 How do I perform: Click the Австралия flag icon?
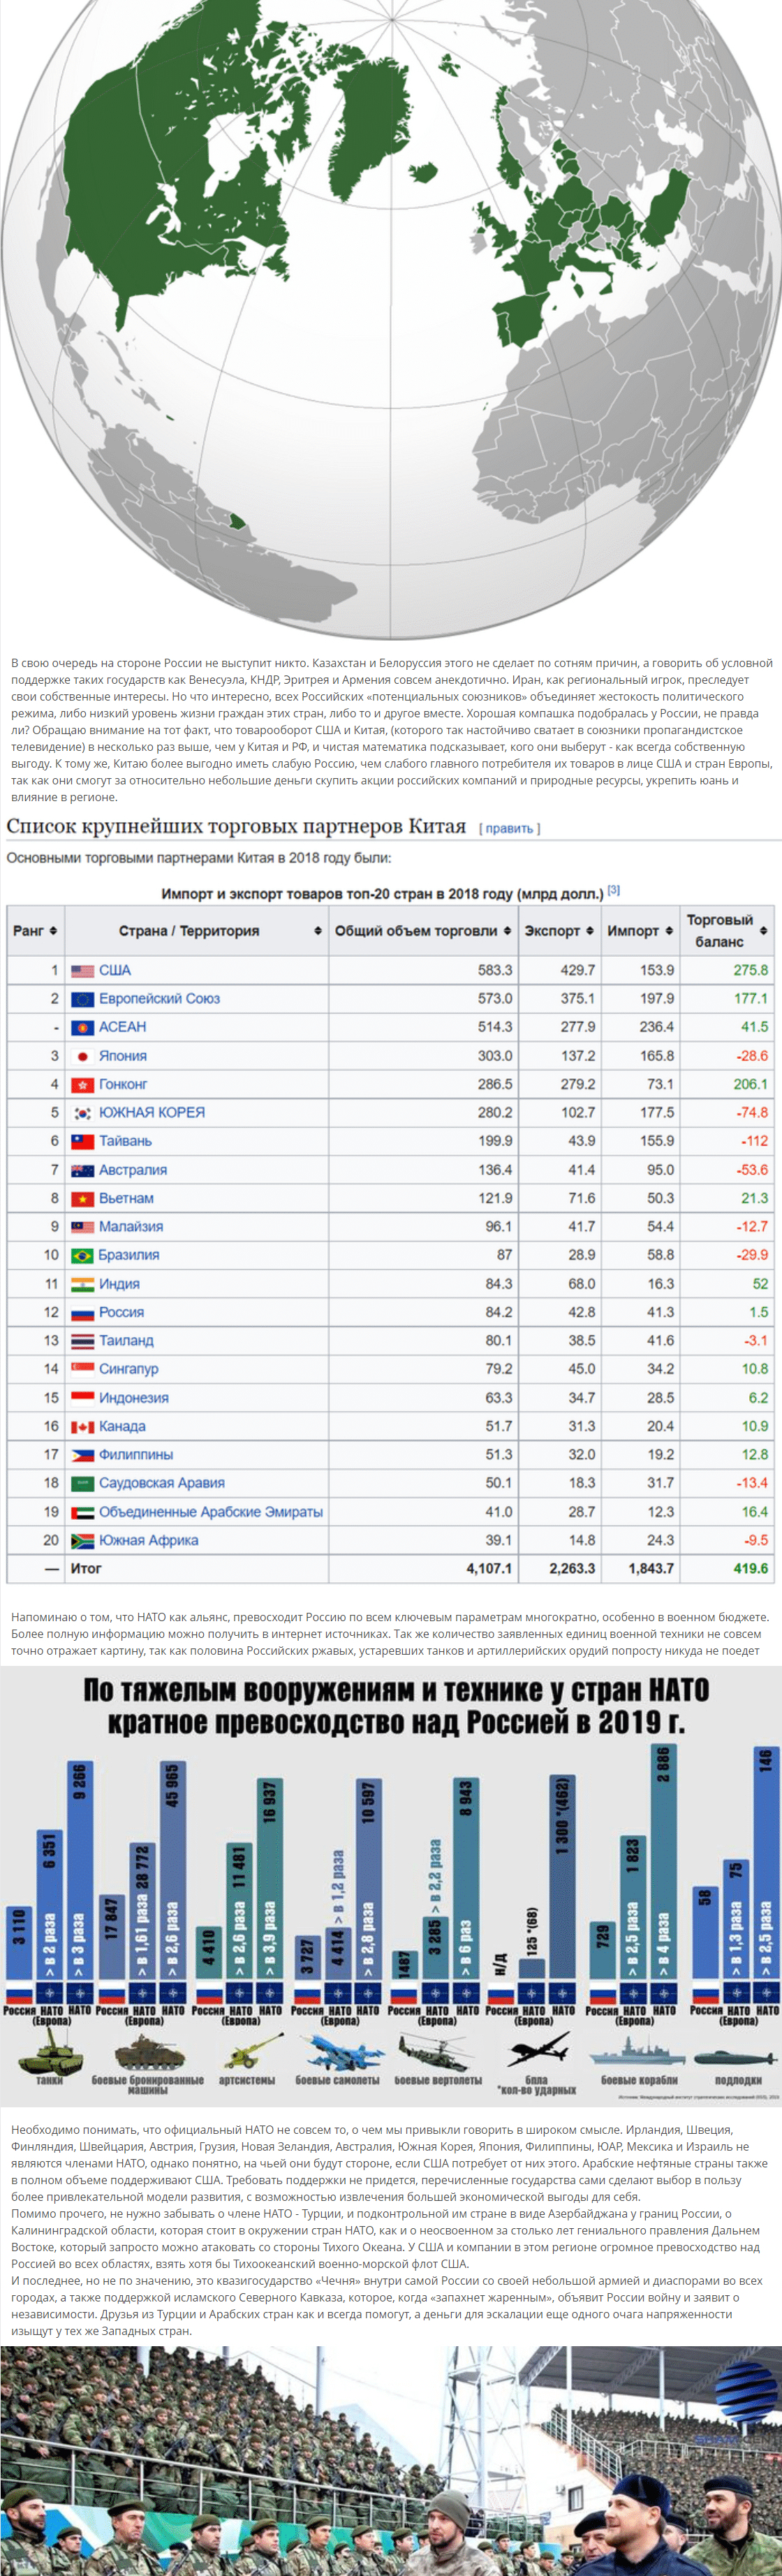point(82,1170)
